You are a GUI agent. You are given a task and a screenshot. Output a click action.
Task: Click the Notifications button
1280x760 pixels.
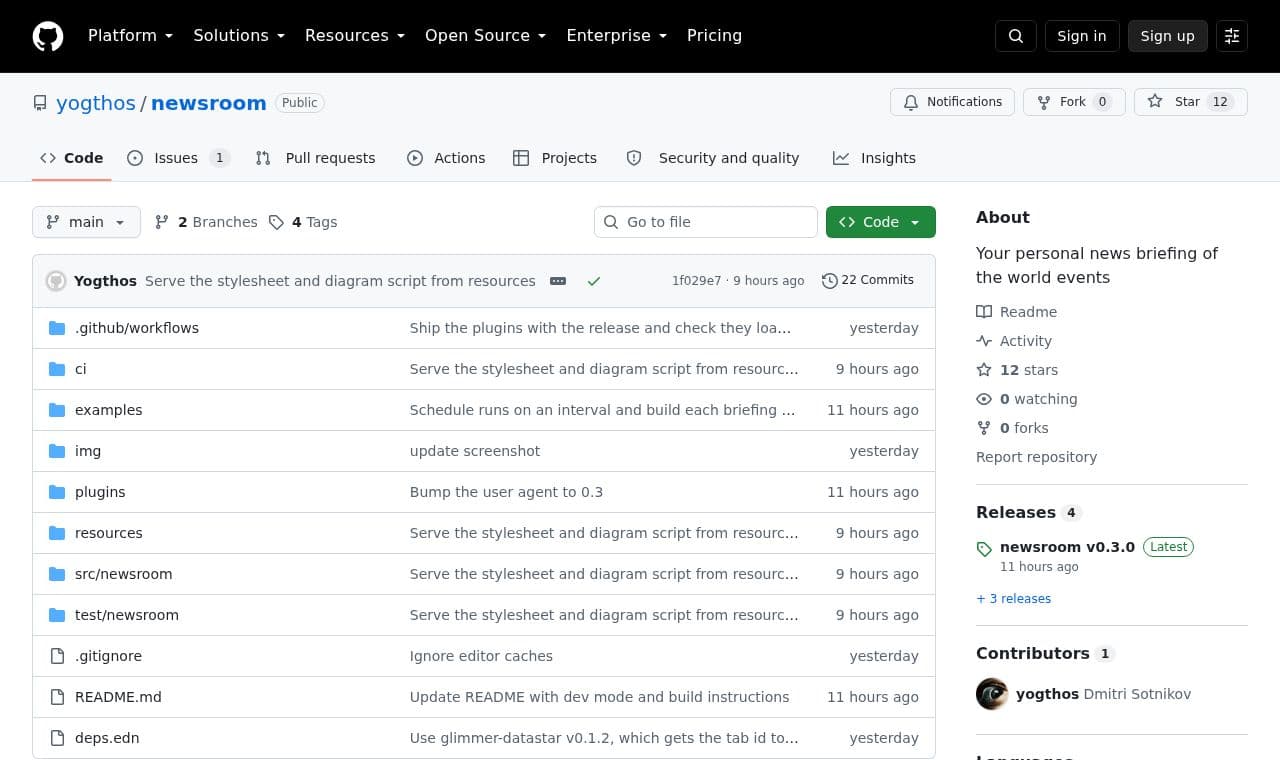953,102
